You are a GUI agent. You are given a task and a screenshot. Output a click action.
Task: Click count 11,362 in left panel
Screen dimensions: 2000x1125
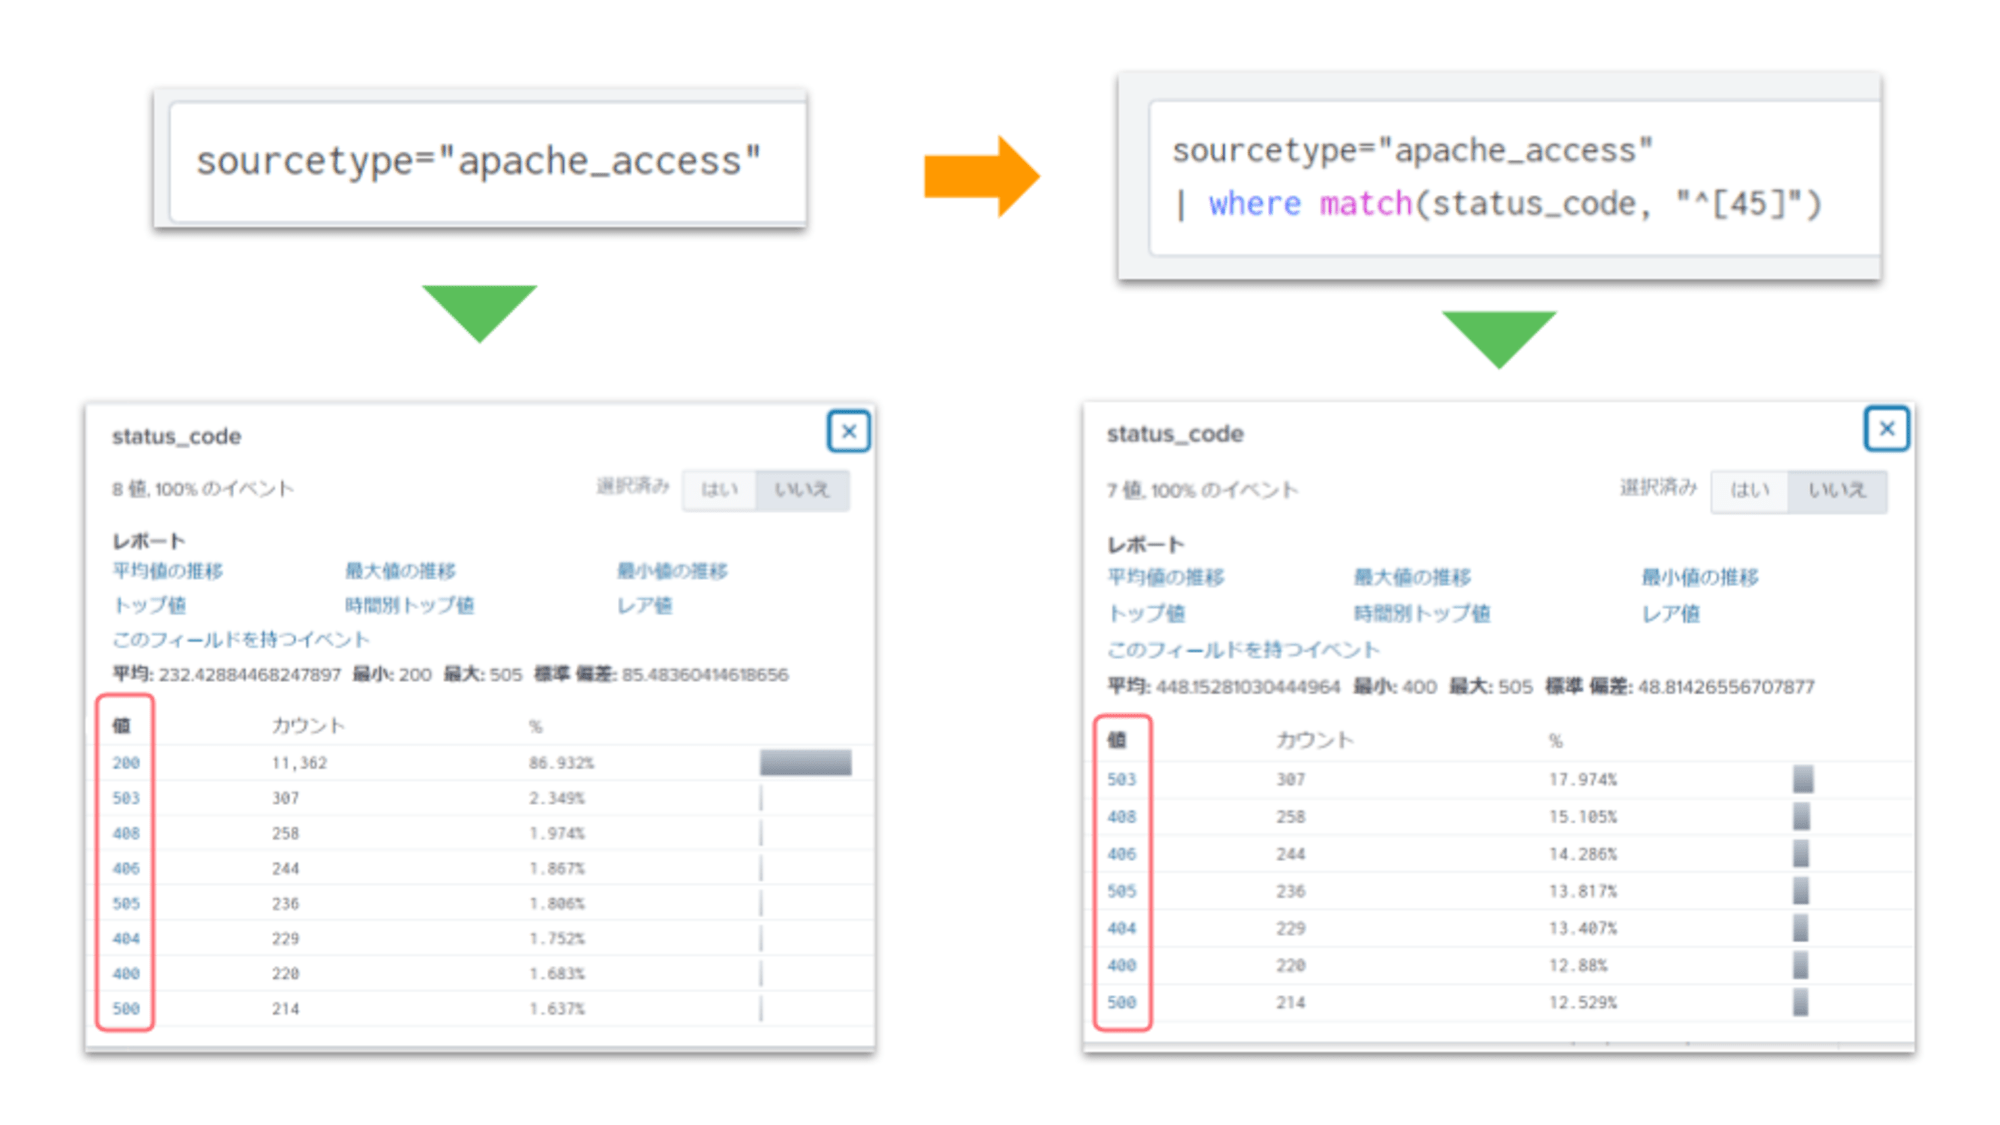(299, 763)
